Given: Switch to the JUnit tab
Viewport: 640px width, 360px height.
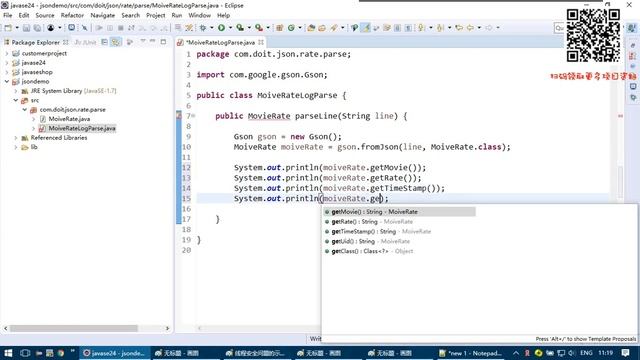Looking at the screenshot, I should tap(85, 42).
